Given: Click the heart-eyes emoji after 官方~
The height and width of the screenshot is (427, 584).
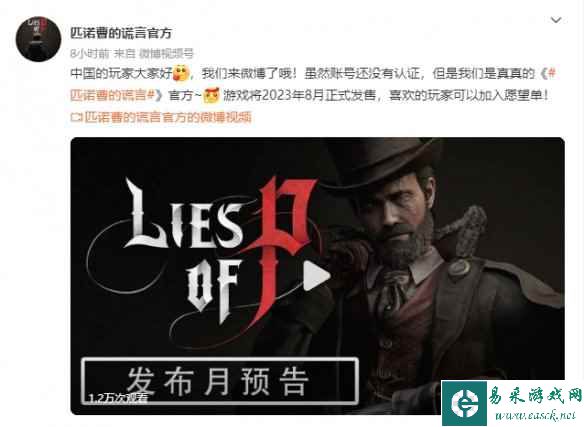Looking at the screenshot, I should pos(211,95).
